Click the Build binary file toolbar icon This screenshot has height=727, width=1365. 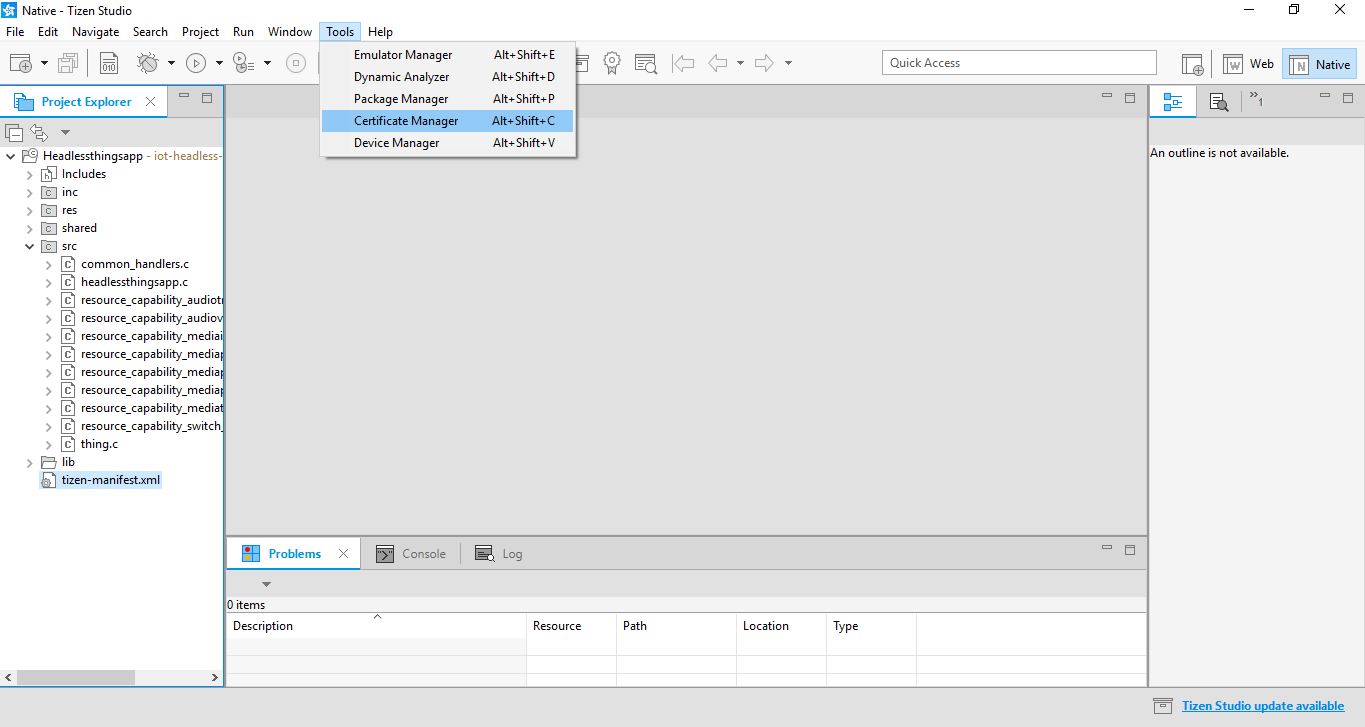[x=109, y=63]
